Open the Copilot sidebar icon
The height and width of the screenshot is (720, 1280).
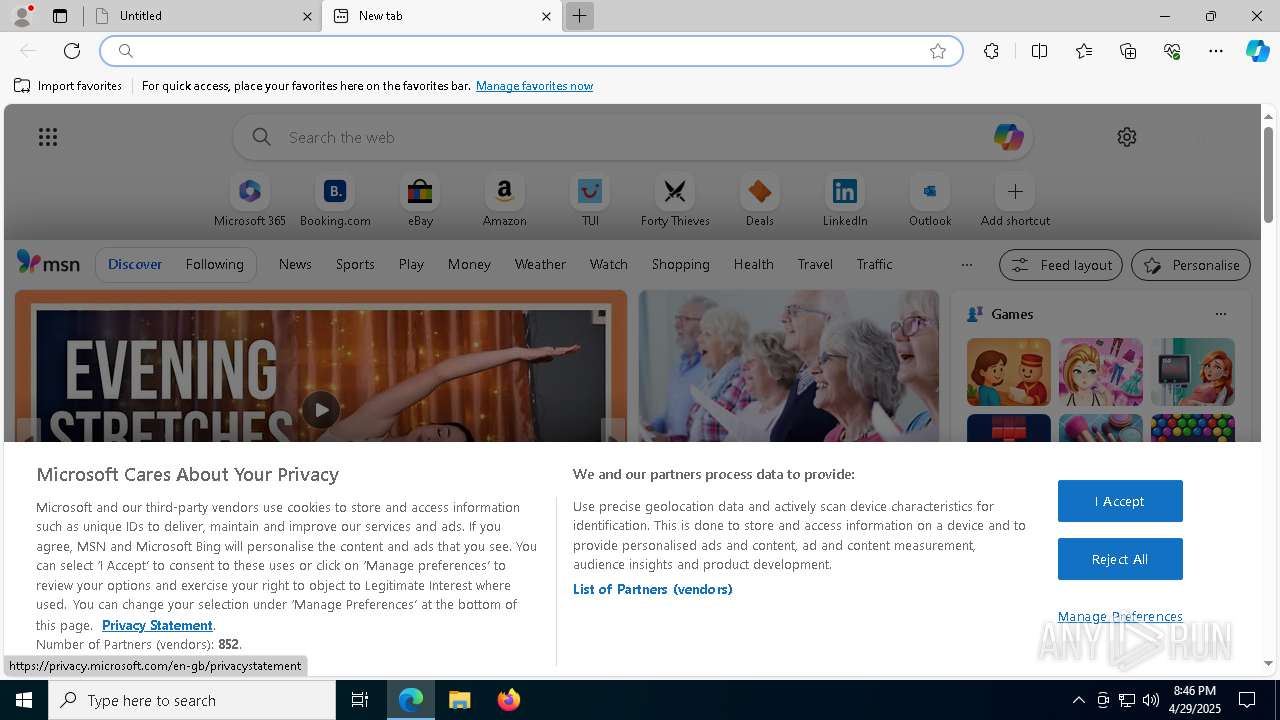click(x=1257, y=51)
